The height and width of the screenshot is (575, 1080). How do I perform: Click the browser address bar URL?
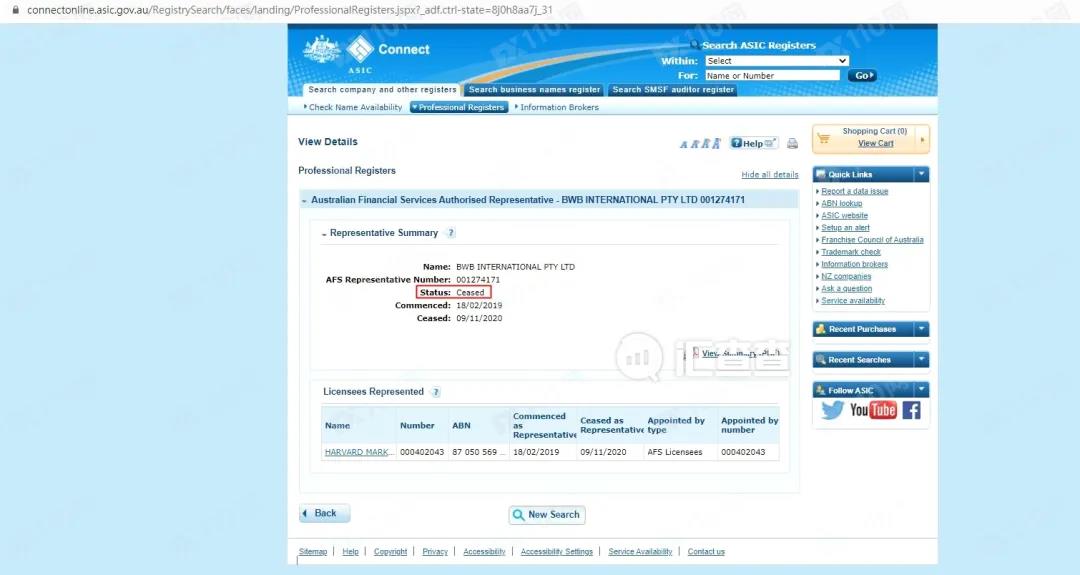pos(289,10)
